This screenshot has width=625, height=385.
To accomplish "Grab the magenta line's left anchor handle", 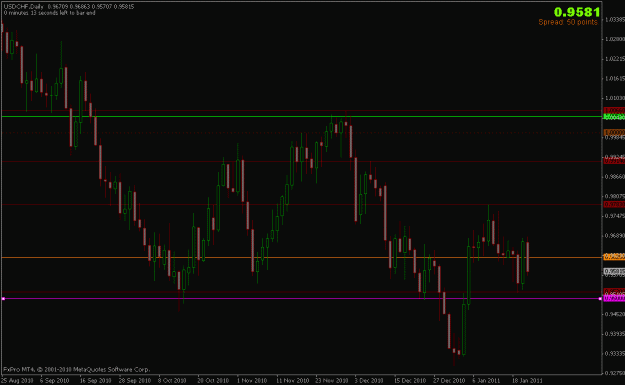I will click(x=3, y=299).
